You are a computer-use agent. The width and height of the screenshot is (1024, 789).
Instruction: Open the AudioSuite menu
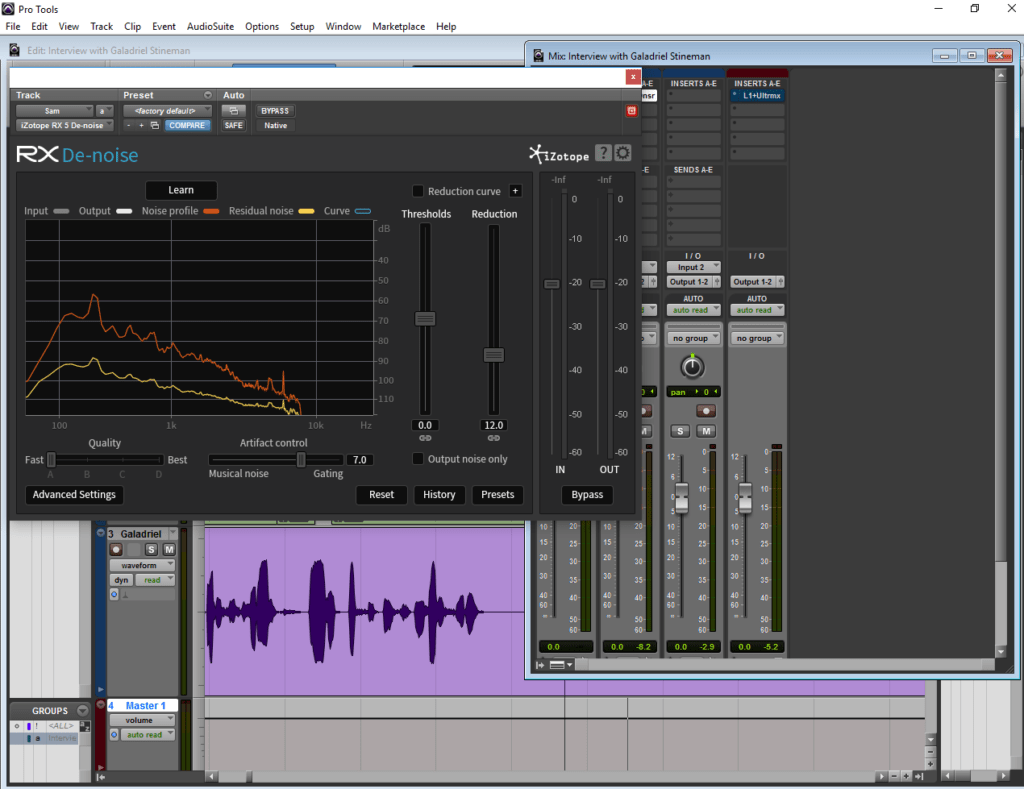(x=210, y=26)
